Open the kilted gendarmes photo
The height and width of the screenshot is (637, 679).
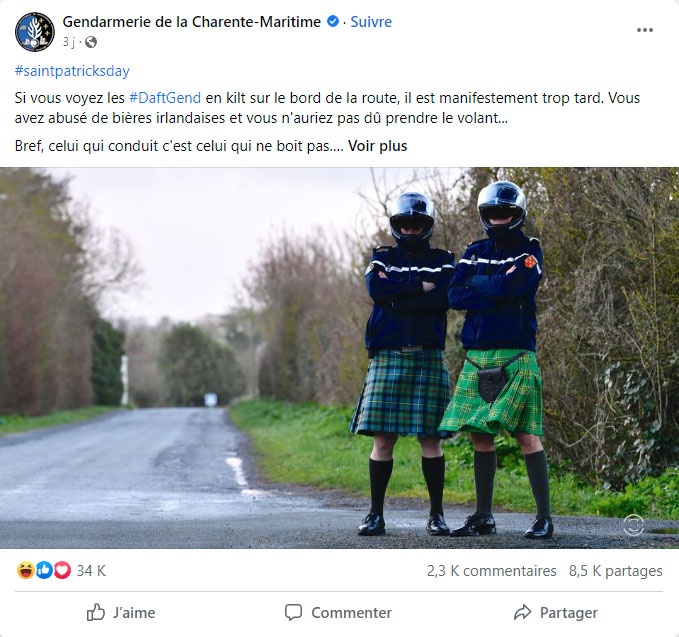[340, 358]
